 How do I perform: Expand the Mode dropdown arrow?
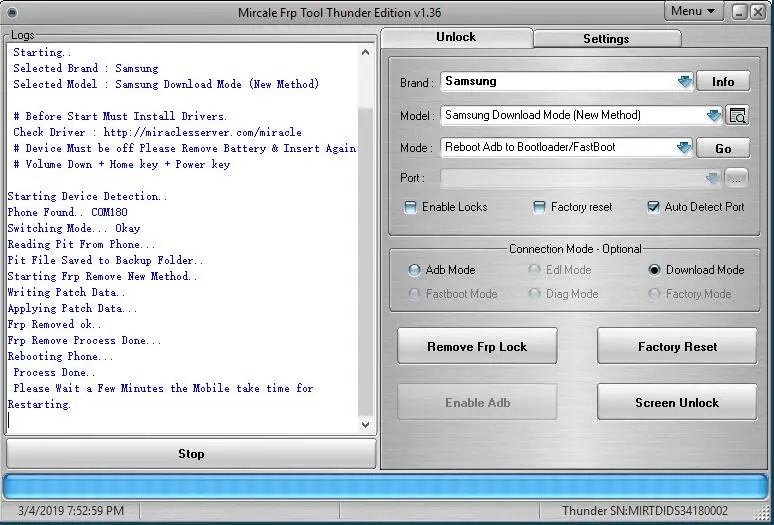click(684, 148)
